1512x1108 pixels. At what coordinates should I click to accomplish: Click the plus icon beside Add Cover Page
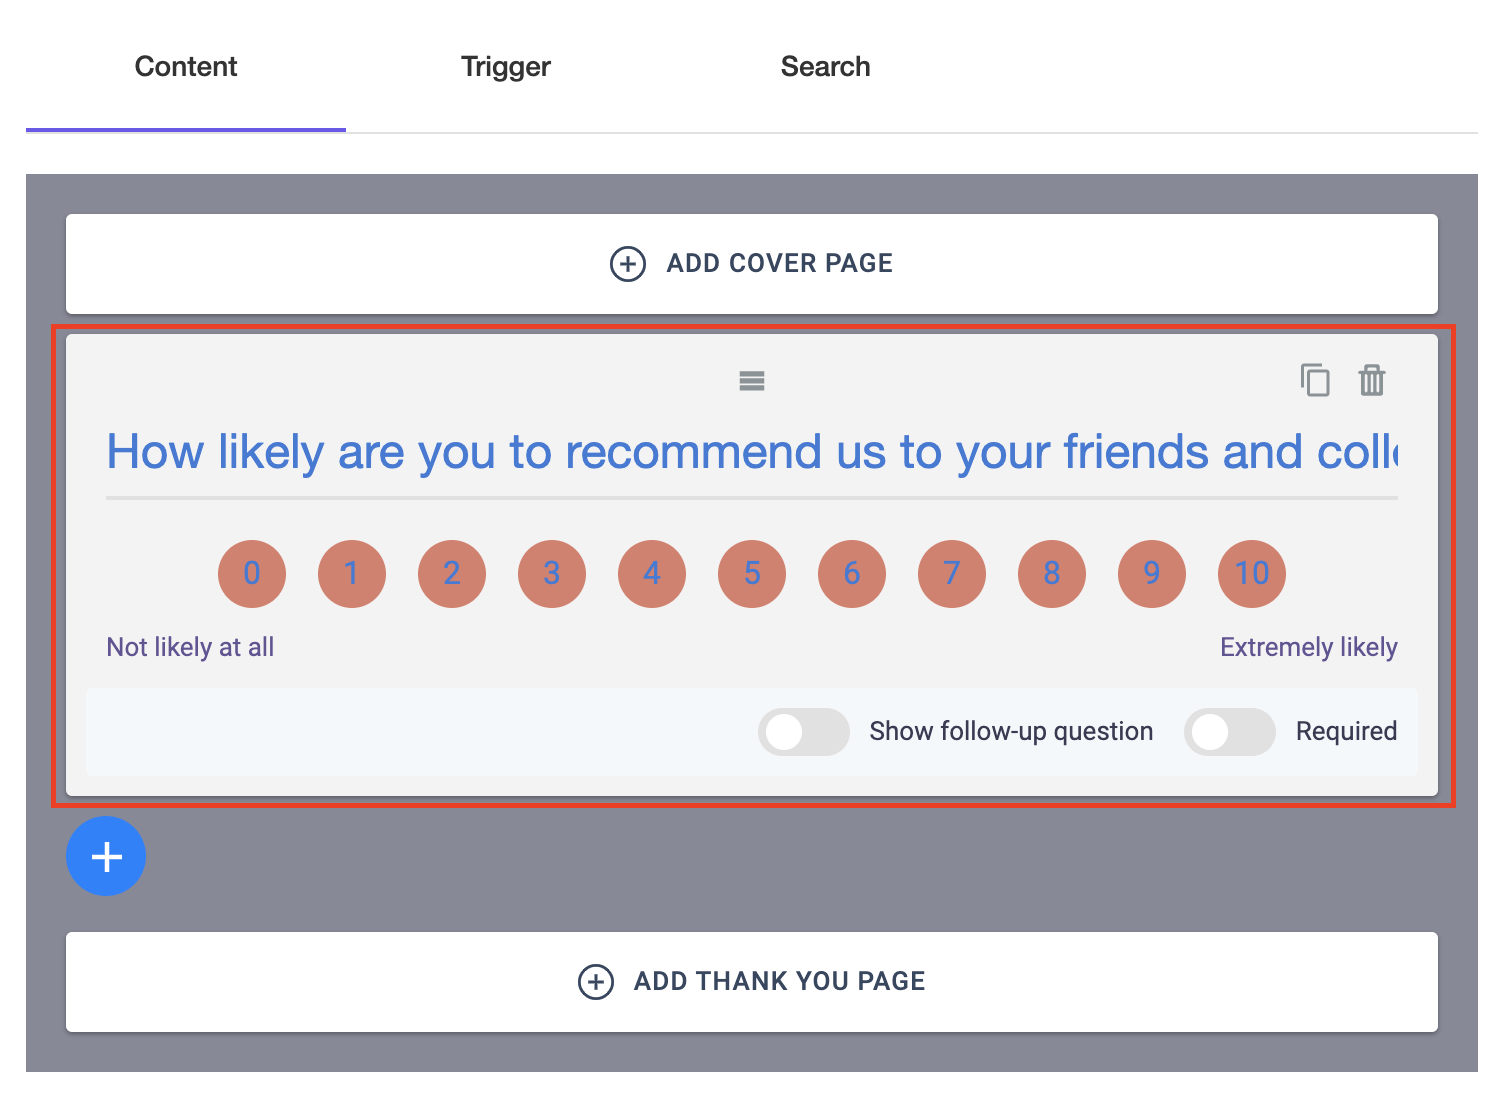(x=628, y=264)
